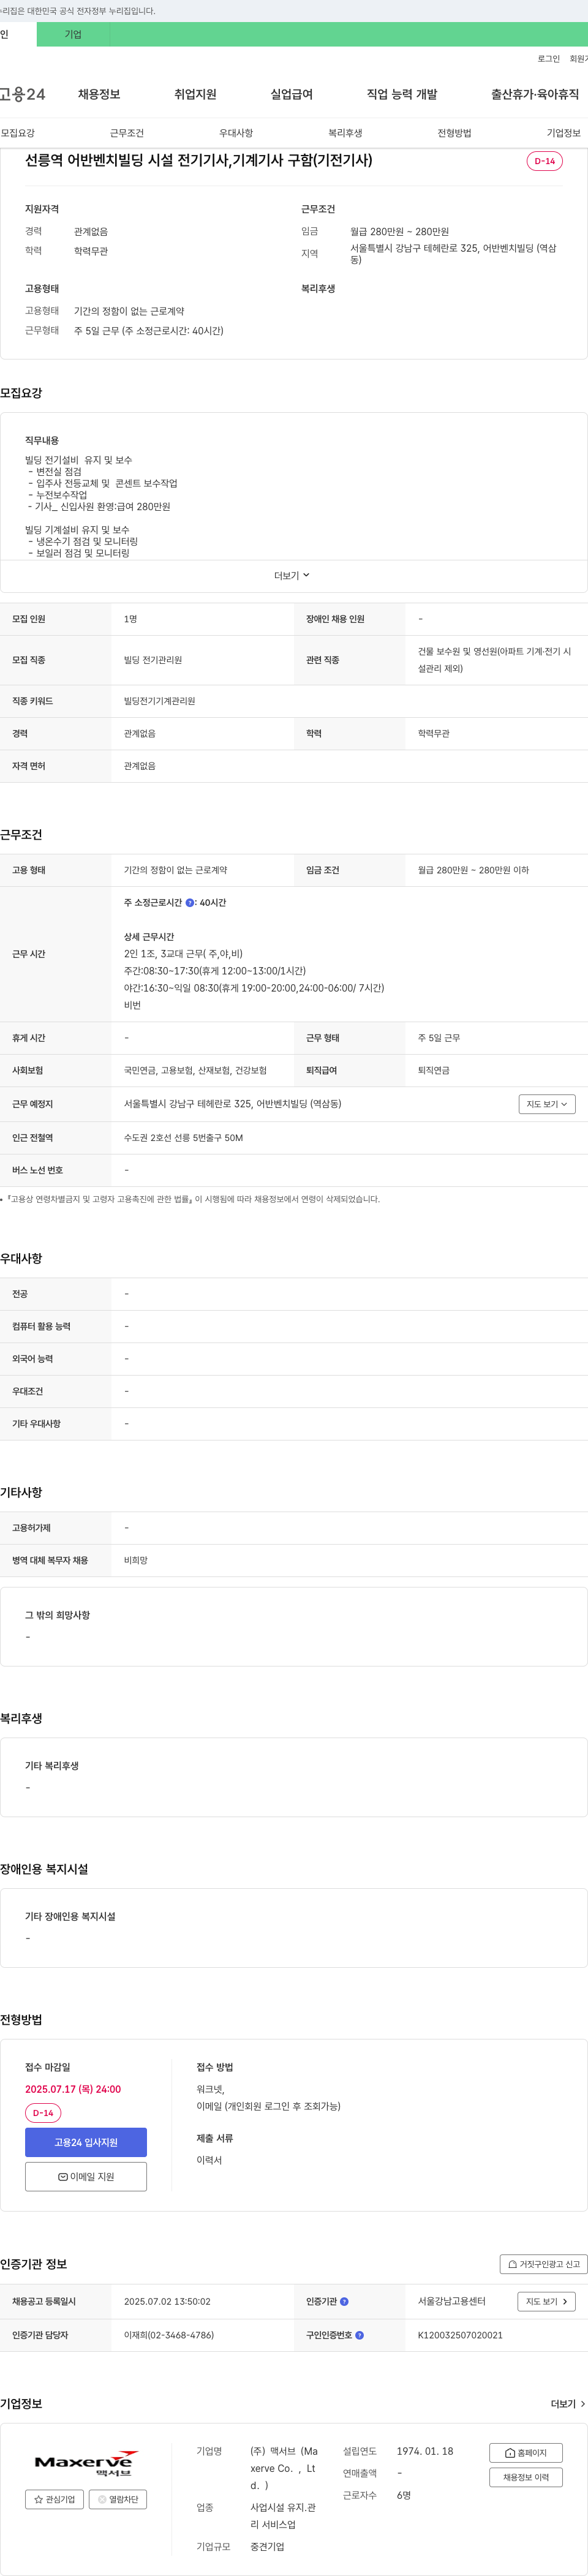Click founding date 1974. 01. 18
The height and width of the screenshot is (2576, 588).
coord(425,2451)
